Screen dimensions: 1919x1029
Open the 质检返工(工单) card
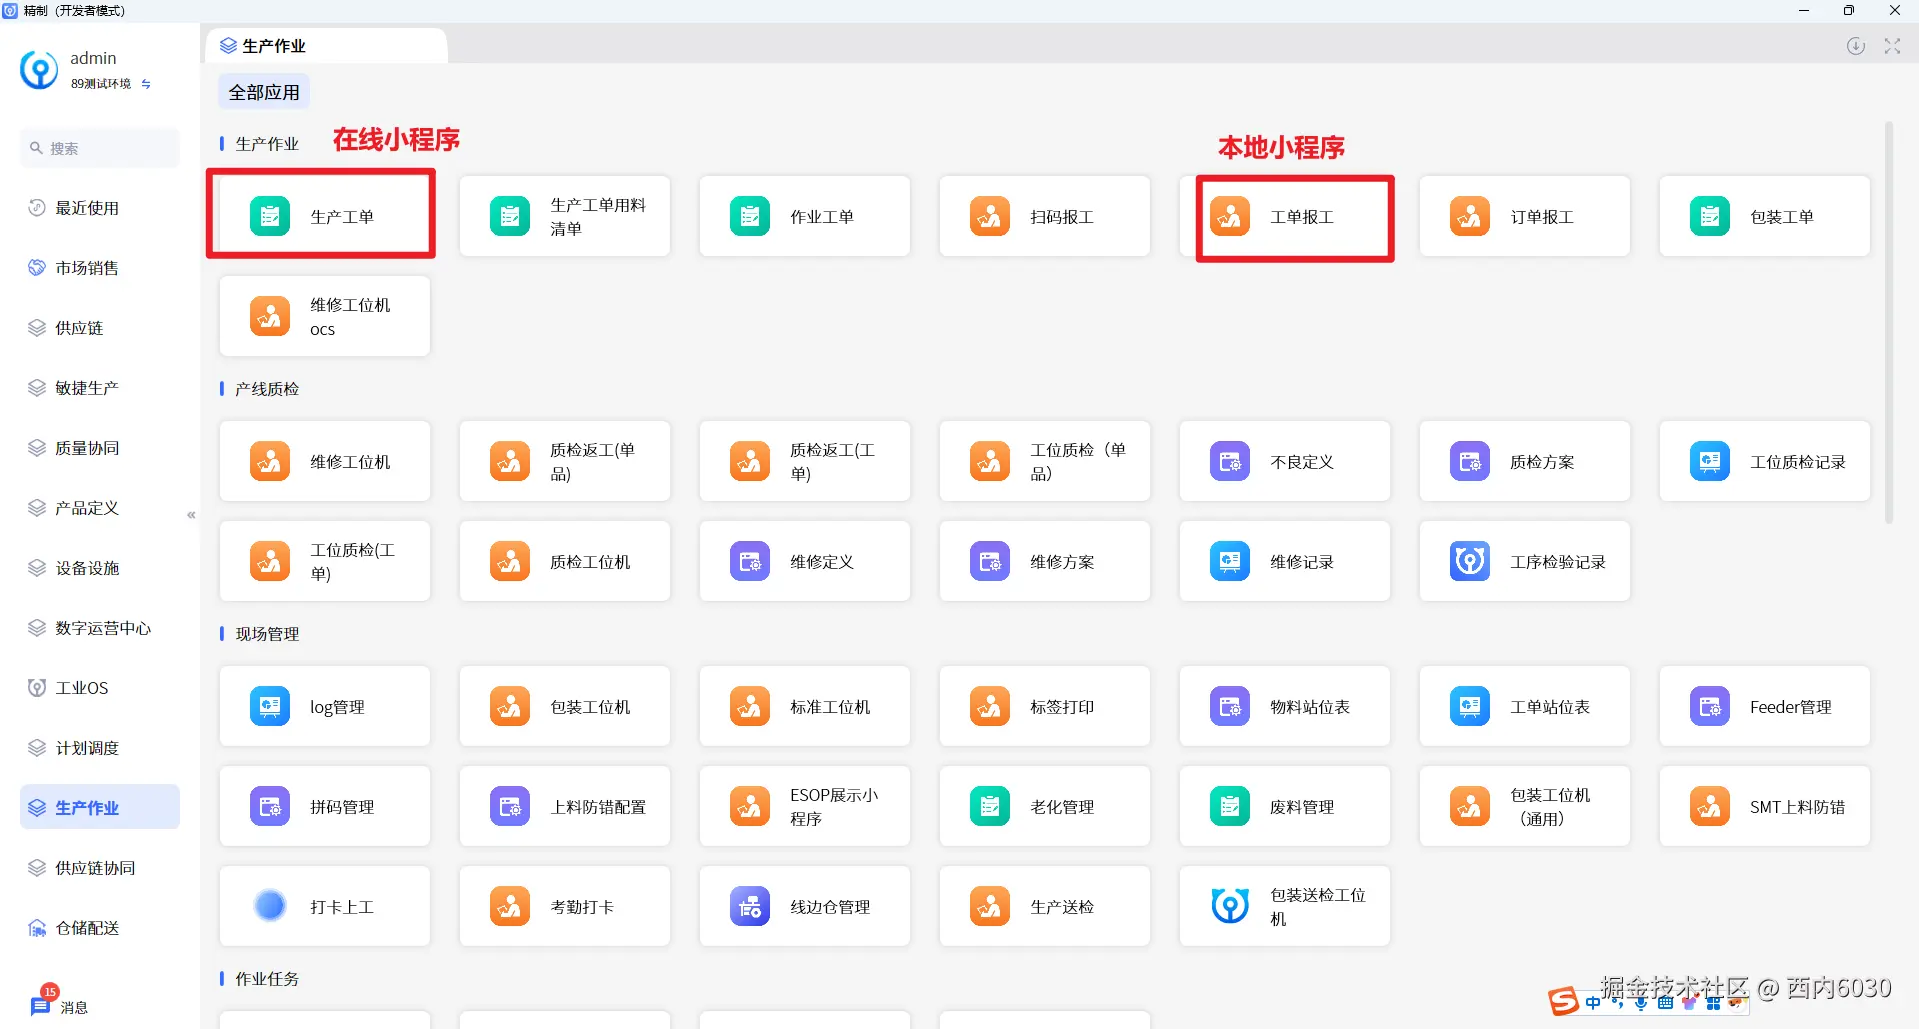coord(805,461)
